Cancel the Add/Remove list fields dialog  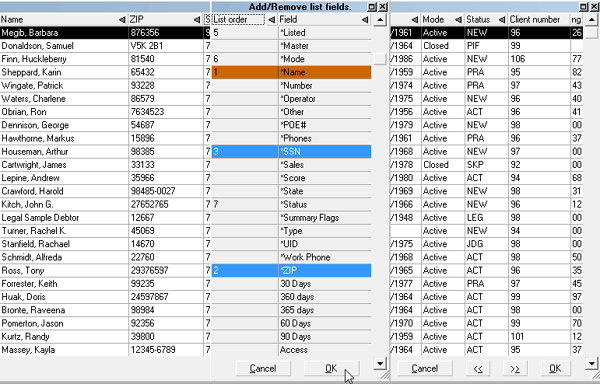pyautogui.click(x=262, y=368)
